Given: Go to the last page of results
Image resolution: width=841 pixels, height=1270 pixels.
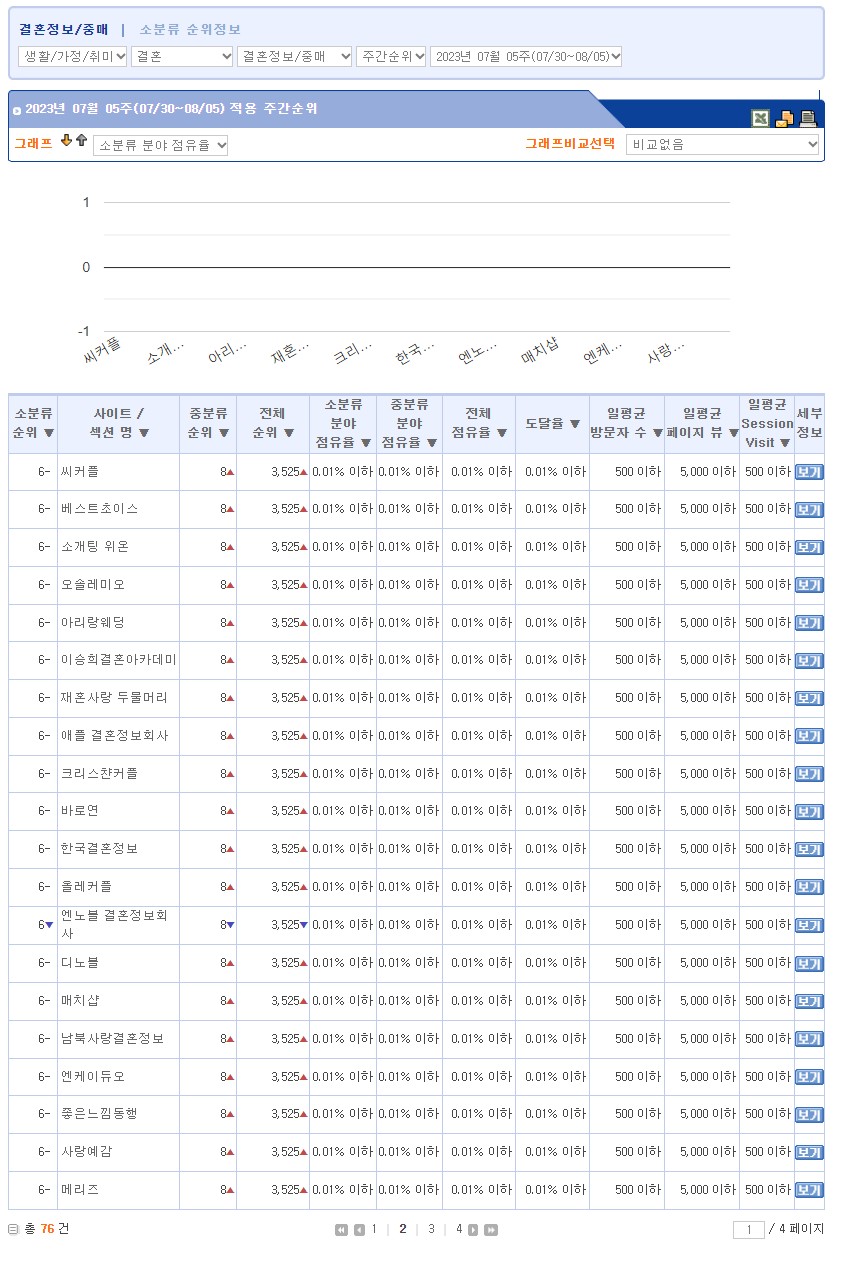Looking at the screenshot, I should pyautogui.click(x=491, y=1230).
